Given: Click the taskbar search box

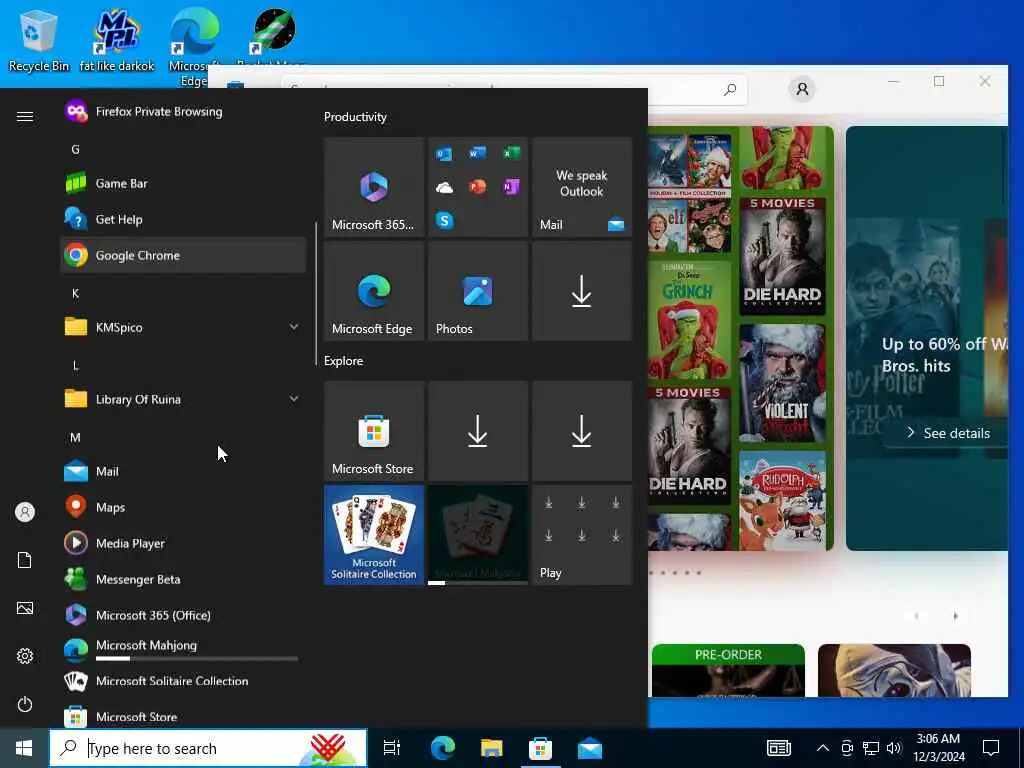Looking at the screenshot, I should [x=208, y=748].
